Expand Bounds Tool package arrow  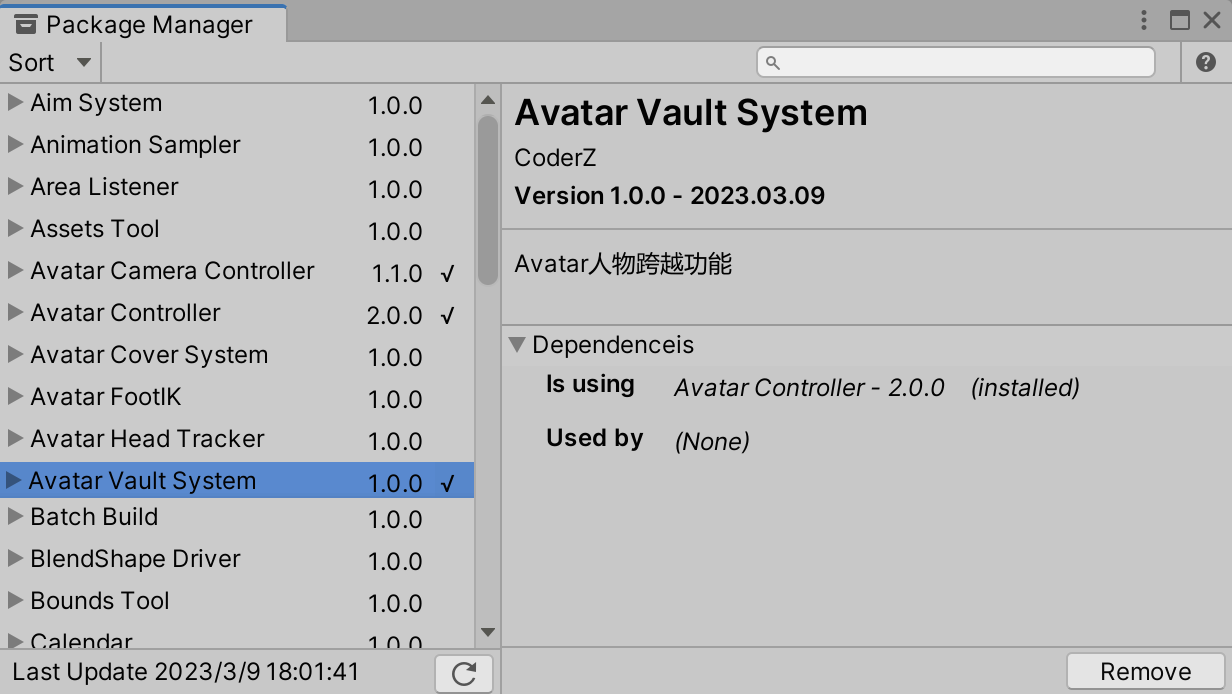tap(15, 600)
